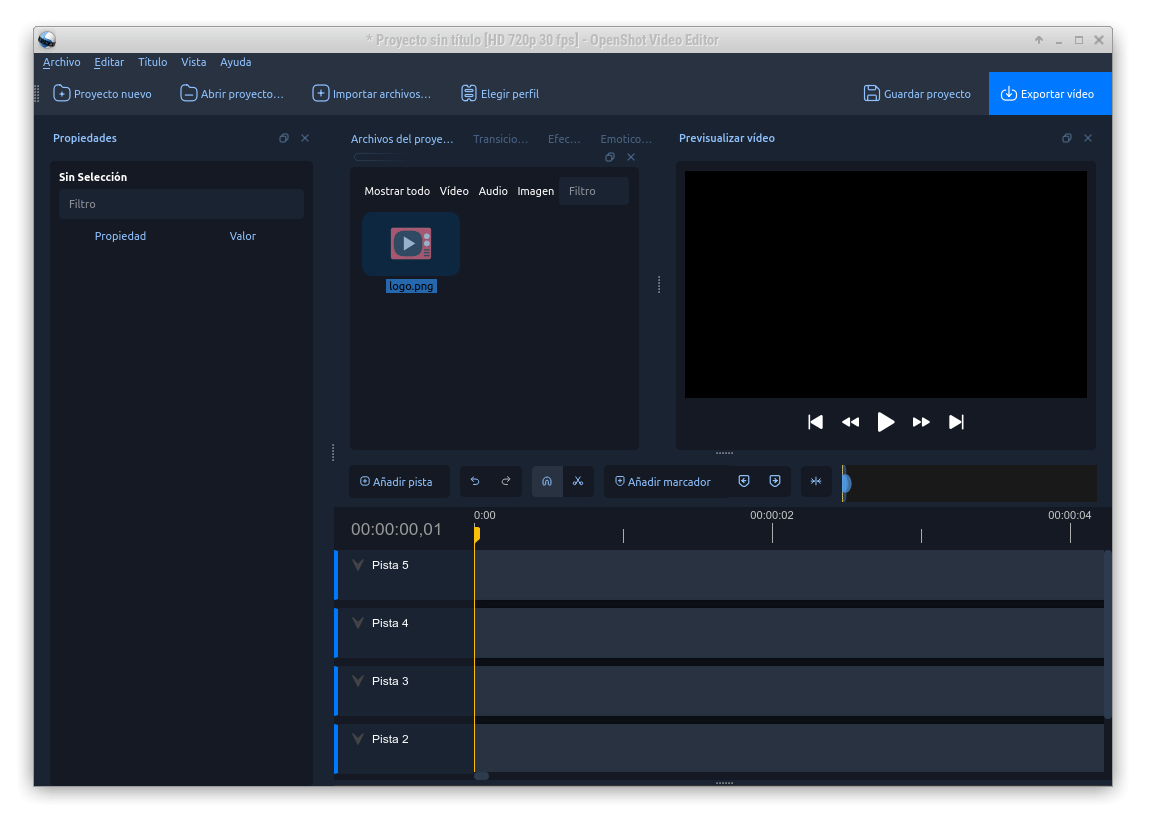Select the Imagen filter in project files
This screenshot has width=1150, height=822.
click(535, 191)
